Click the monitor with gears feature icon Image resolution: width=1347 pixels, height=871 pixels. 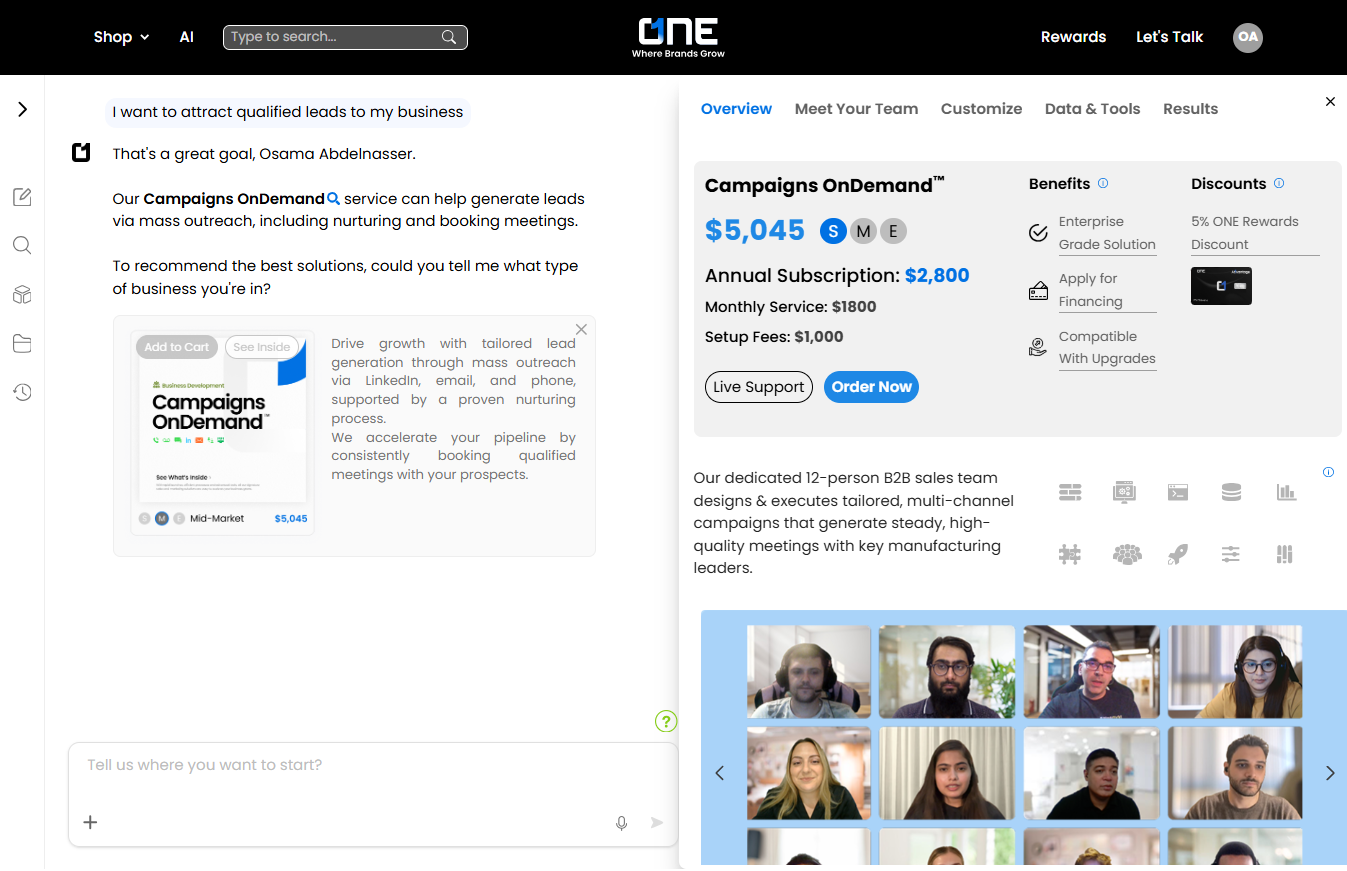click(x=1124, y=492)
